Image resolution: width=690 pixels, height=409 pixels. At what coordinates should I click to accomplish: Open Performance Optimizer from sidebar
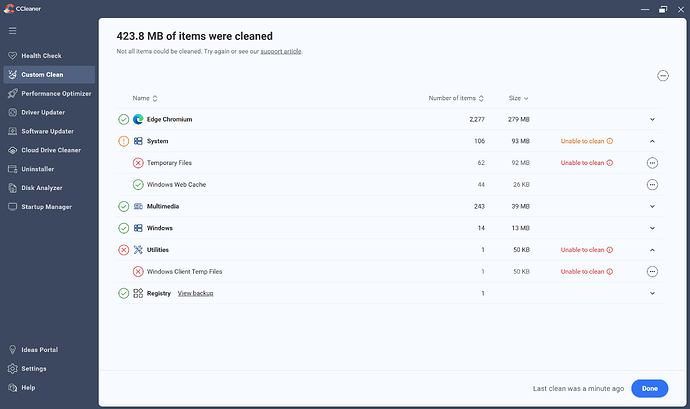[56, 93]
